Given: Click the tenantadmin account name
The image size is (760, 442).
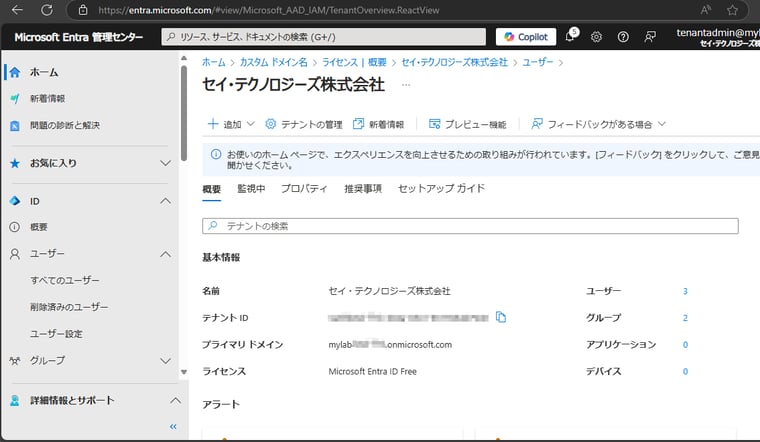Looking at the screenshot, I should [718, 33].
